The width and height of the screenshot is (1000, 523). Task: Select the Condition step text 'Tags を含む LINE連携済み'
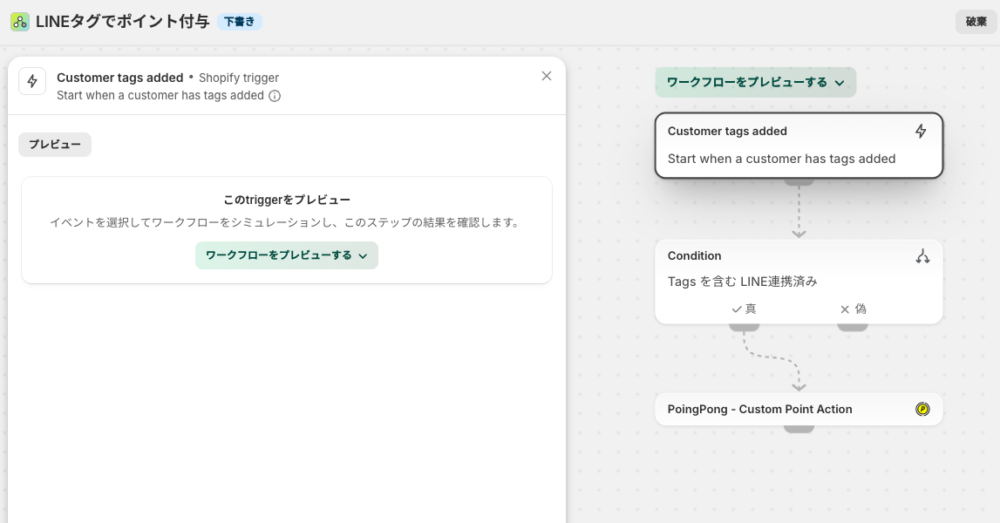[x=742, y=282]
